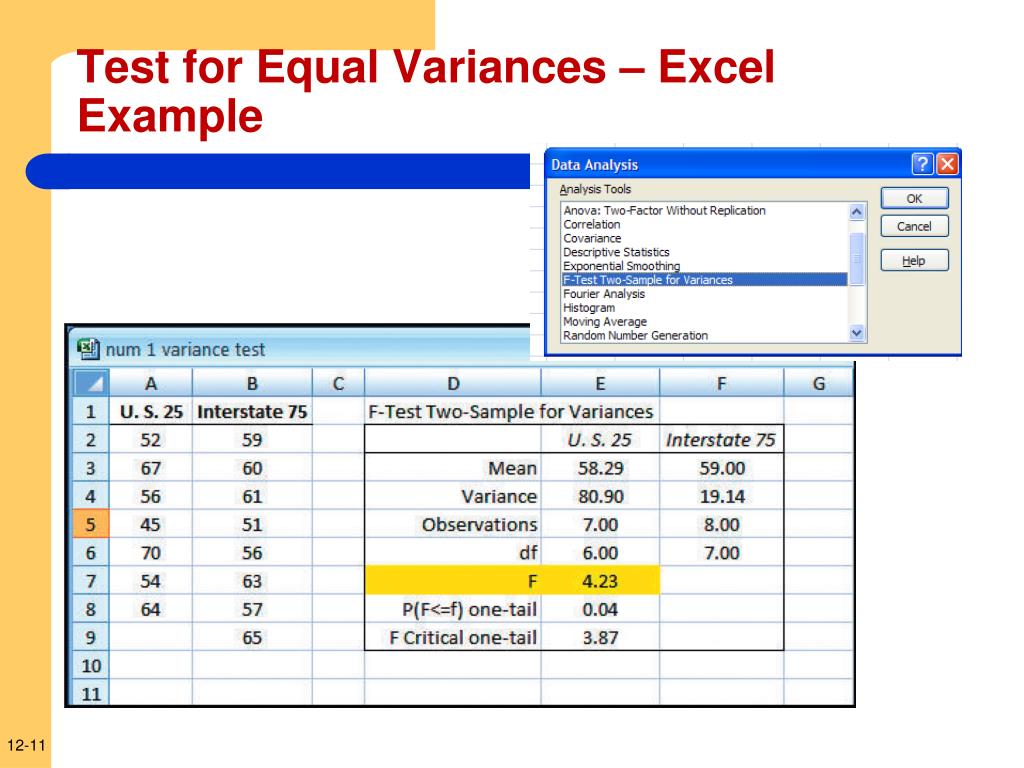Click the Excel workbook icon beside title
Screen dimensions: 1024x768
88,349
